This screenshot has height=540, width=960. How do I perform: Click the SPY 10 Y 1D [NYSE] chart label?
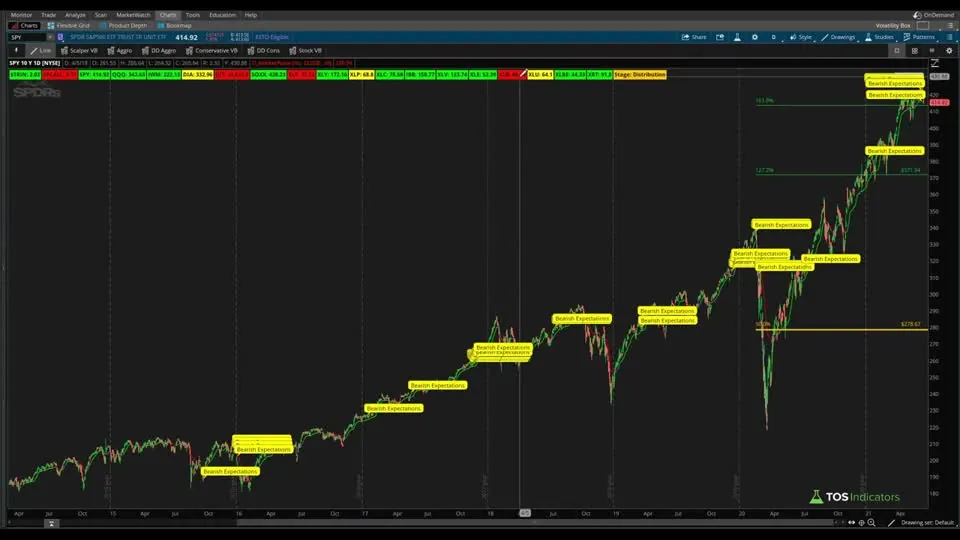click(34, 63)
